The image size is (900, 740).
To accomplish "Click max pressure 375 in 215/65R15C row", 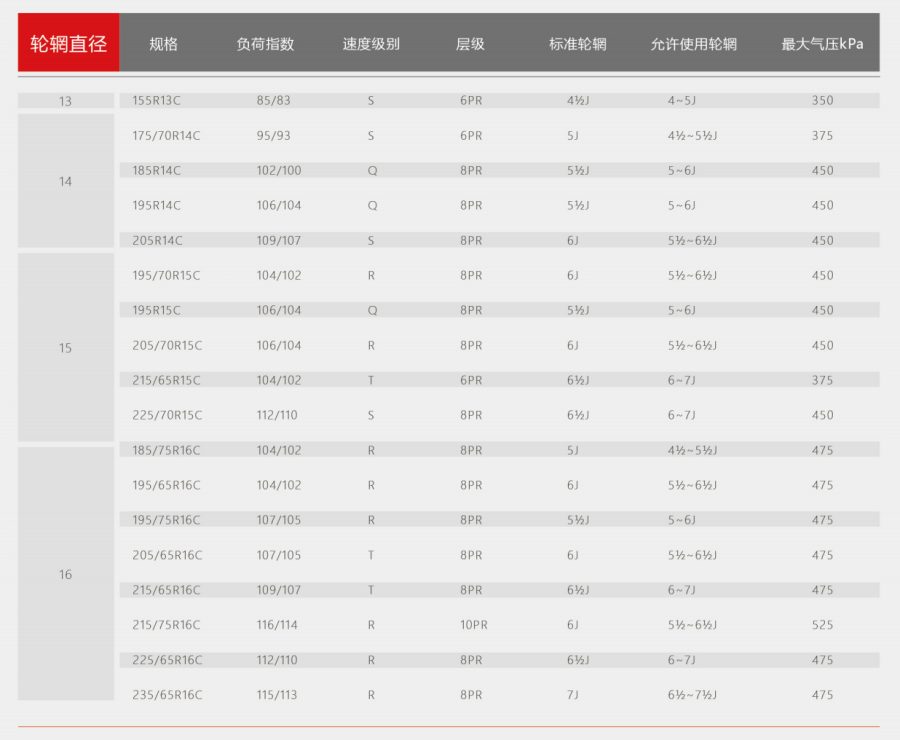I will tap(823, 380).
